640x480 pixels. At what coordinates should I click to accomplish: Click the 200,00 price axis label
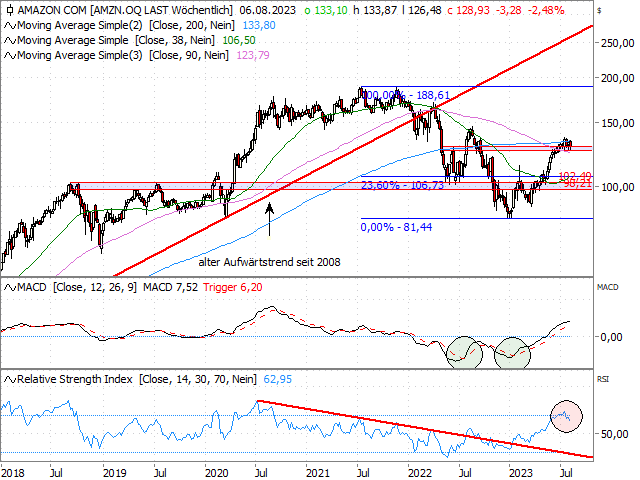(617, 78)
